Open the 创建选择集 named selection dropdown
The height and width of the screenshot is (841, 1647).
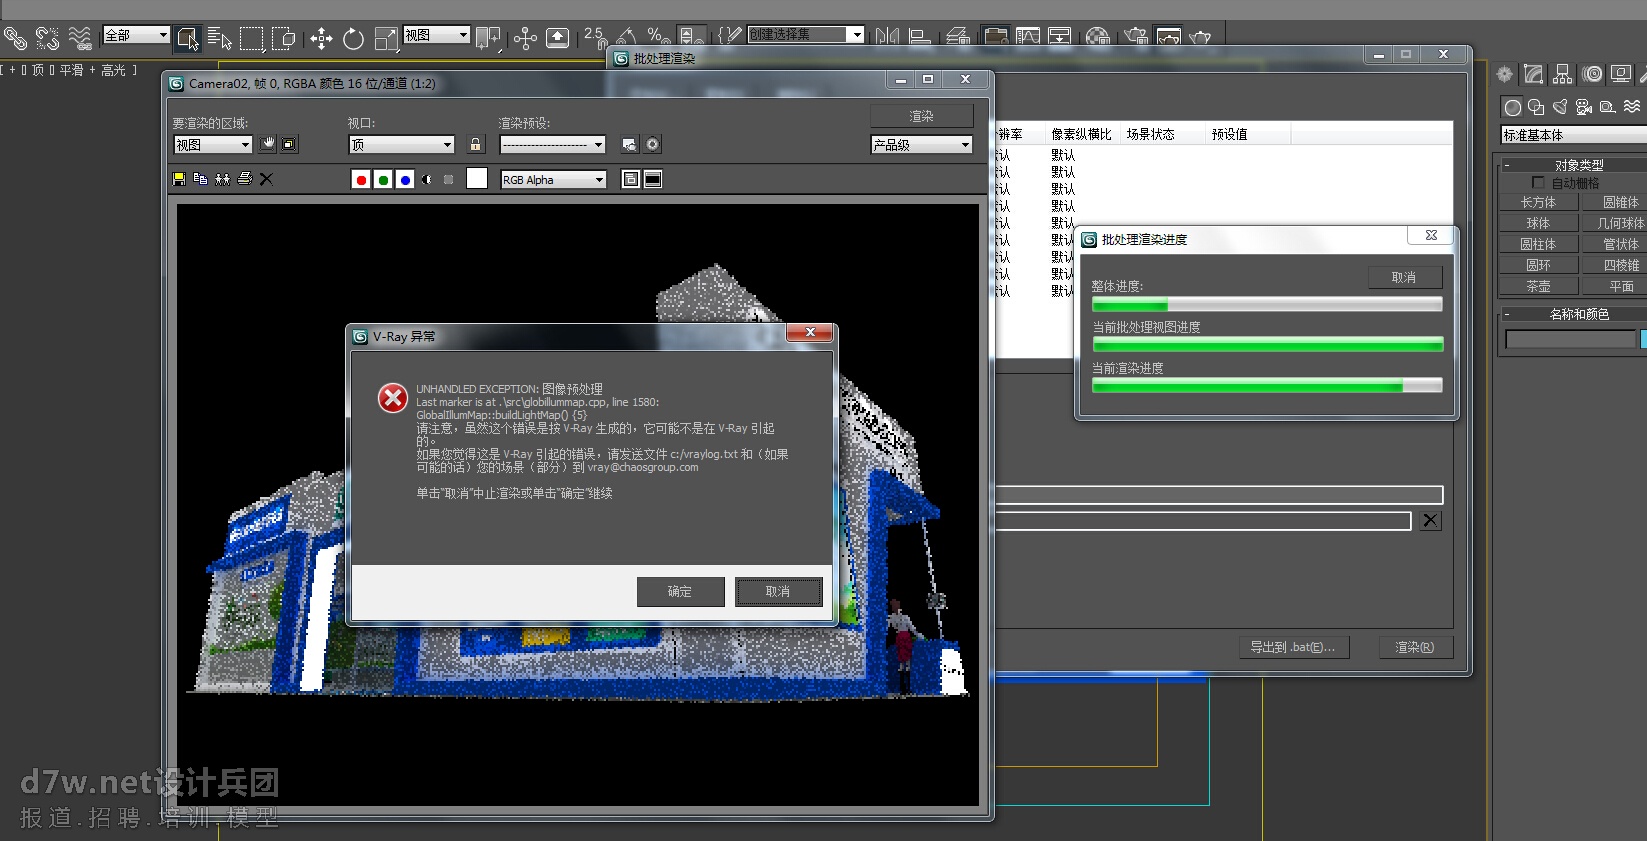806,34
